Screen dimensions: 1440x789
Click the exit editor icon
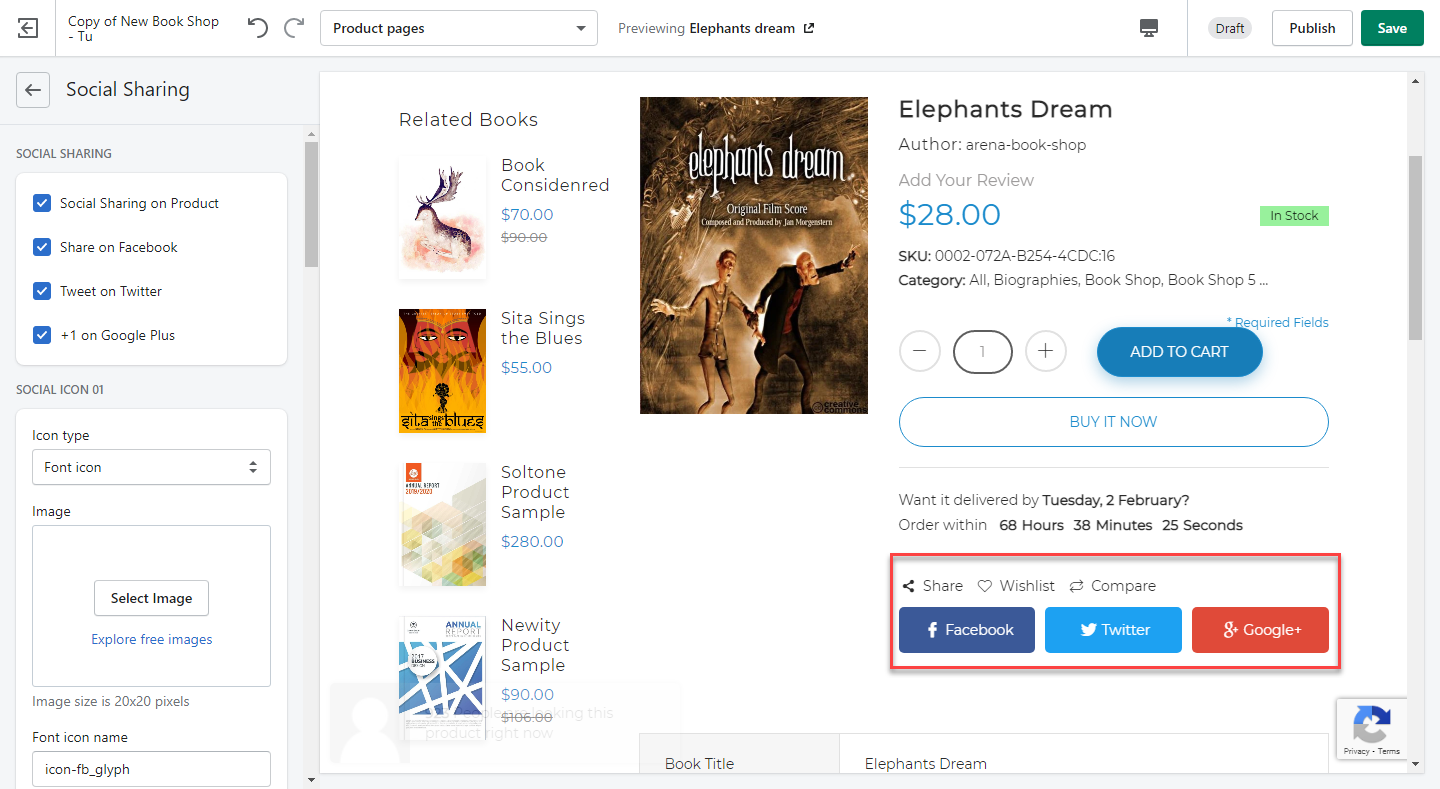(x=28, y=28)
